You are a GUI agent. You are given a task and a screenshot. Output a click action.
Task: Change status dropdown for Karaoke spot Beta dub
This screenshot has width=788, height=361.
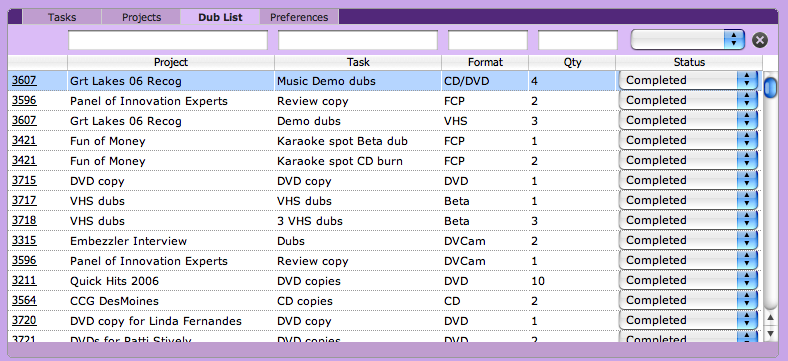(688, 140)
